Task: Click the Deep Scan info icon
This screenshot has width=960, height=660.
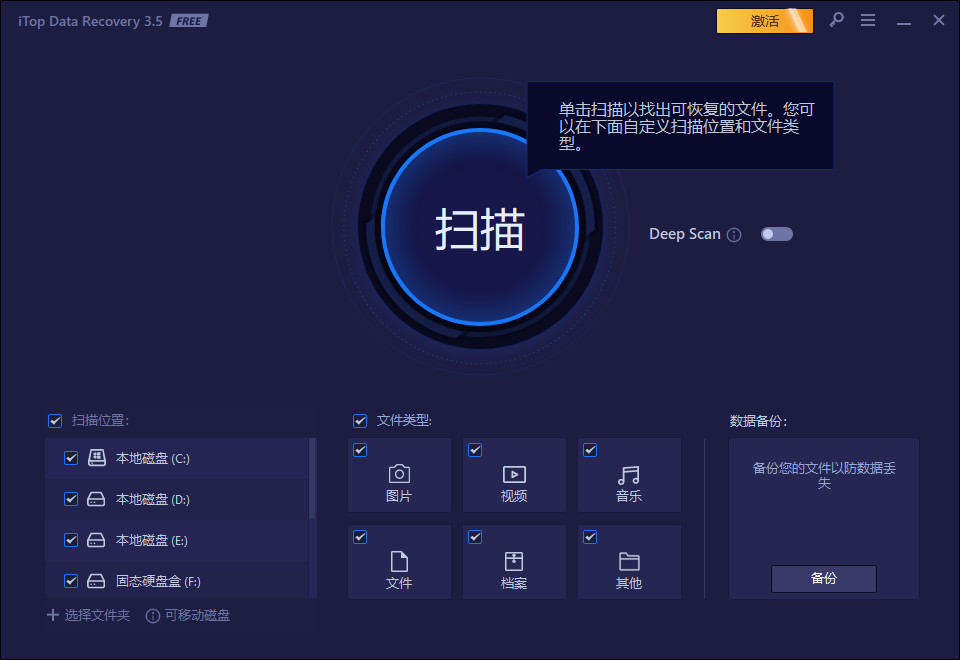Action: pos(734,234)
